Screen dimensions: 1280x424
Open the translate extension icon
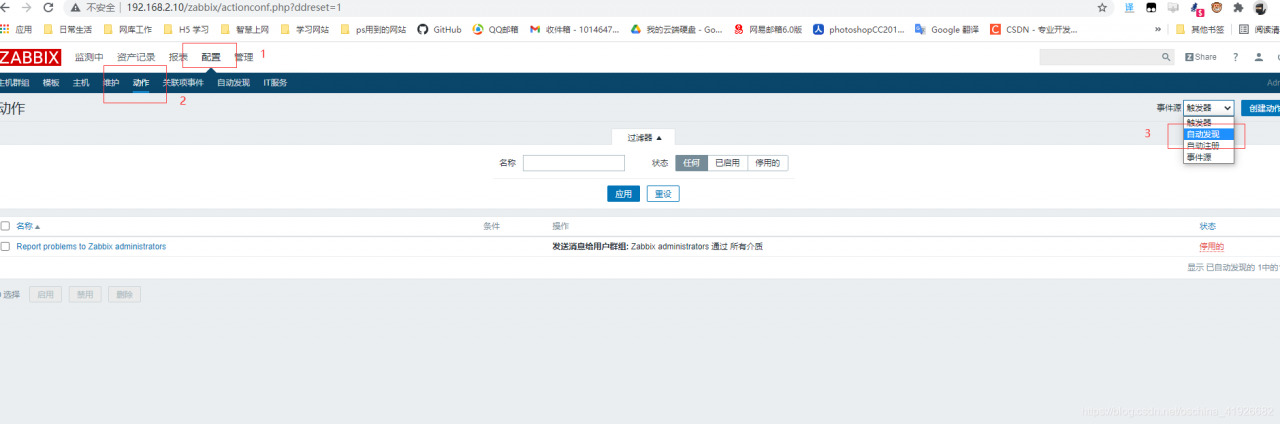(x=1129, y=7)
